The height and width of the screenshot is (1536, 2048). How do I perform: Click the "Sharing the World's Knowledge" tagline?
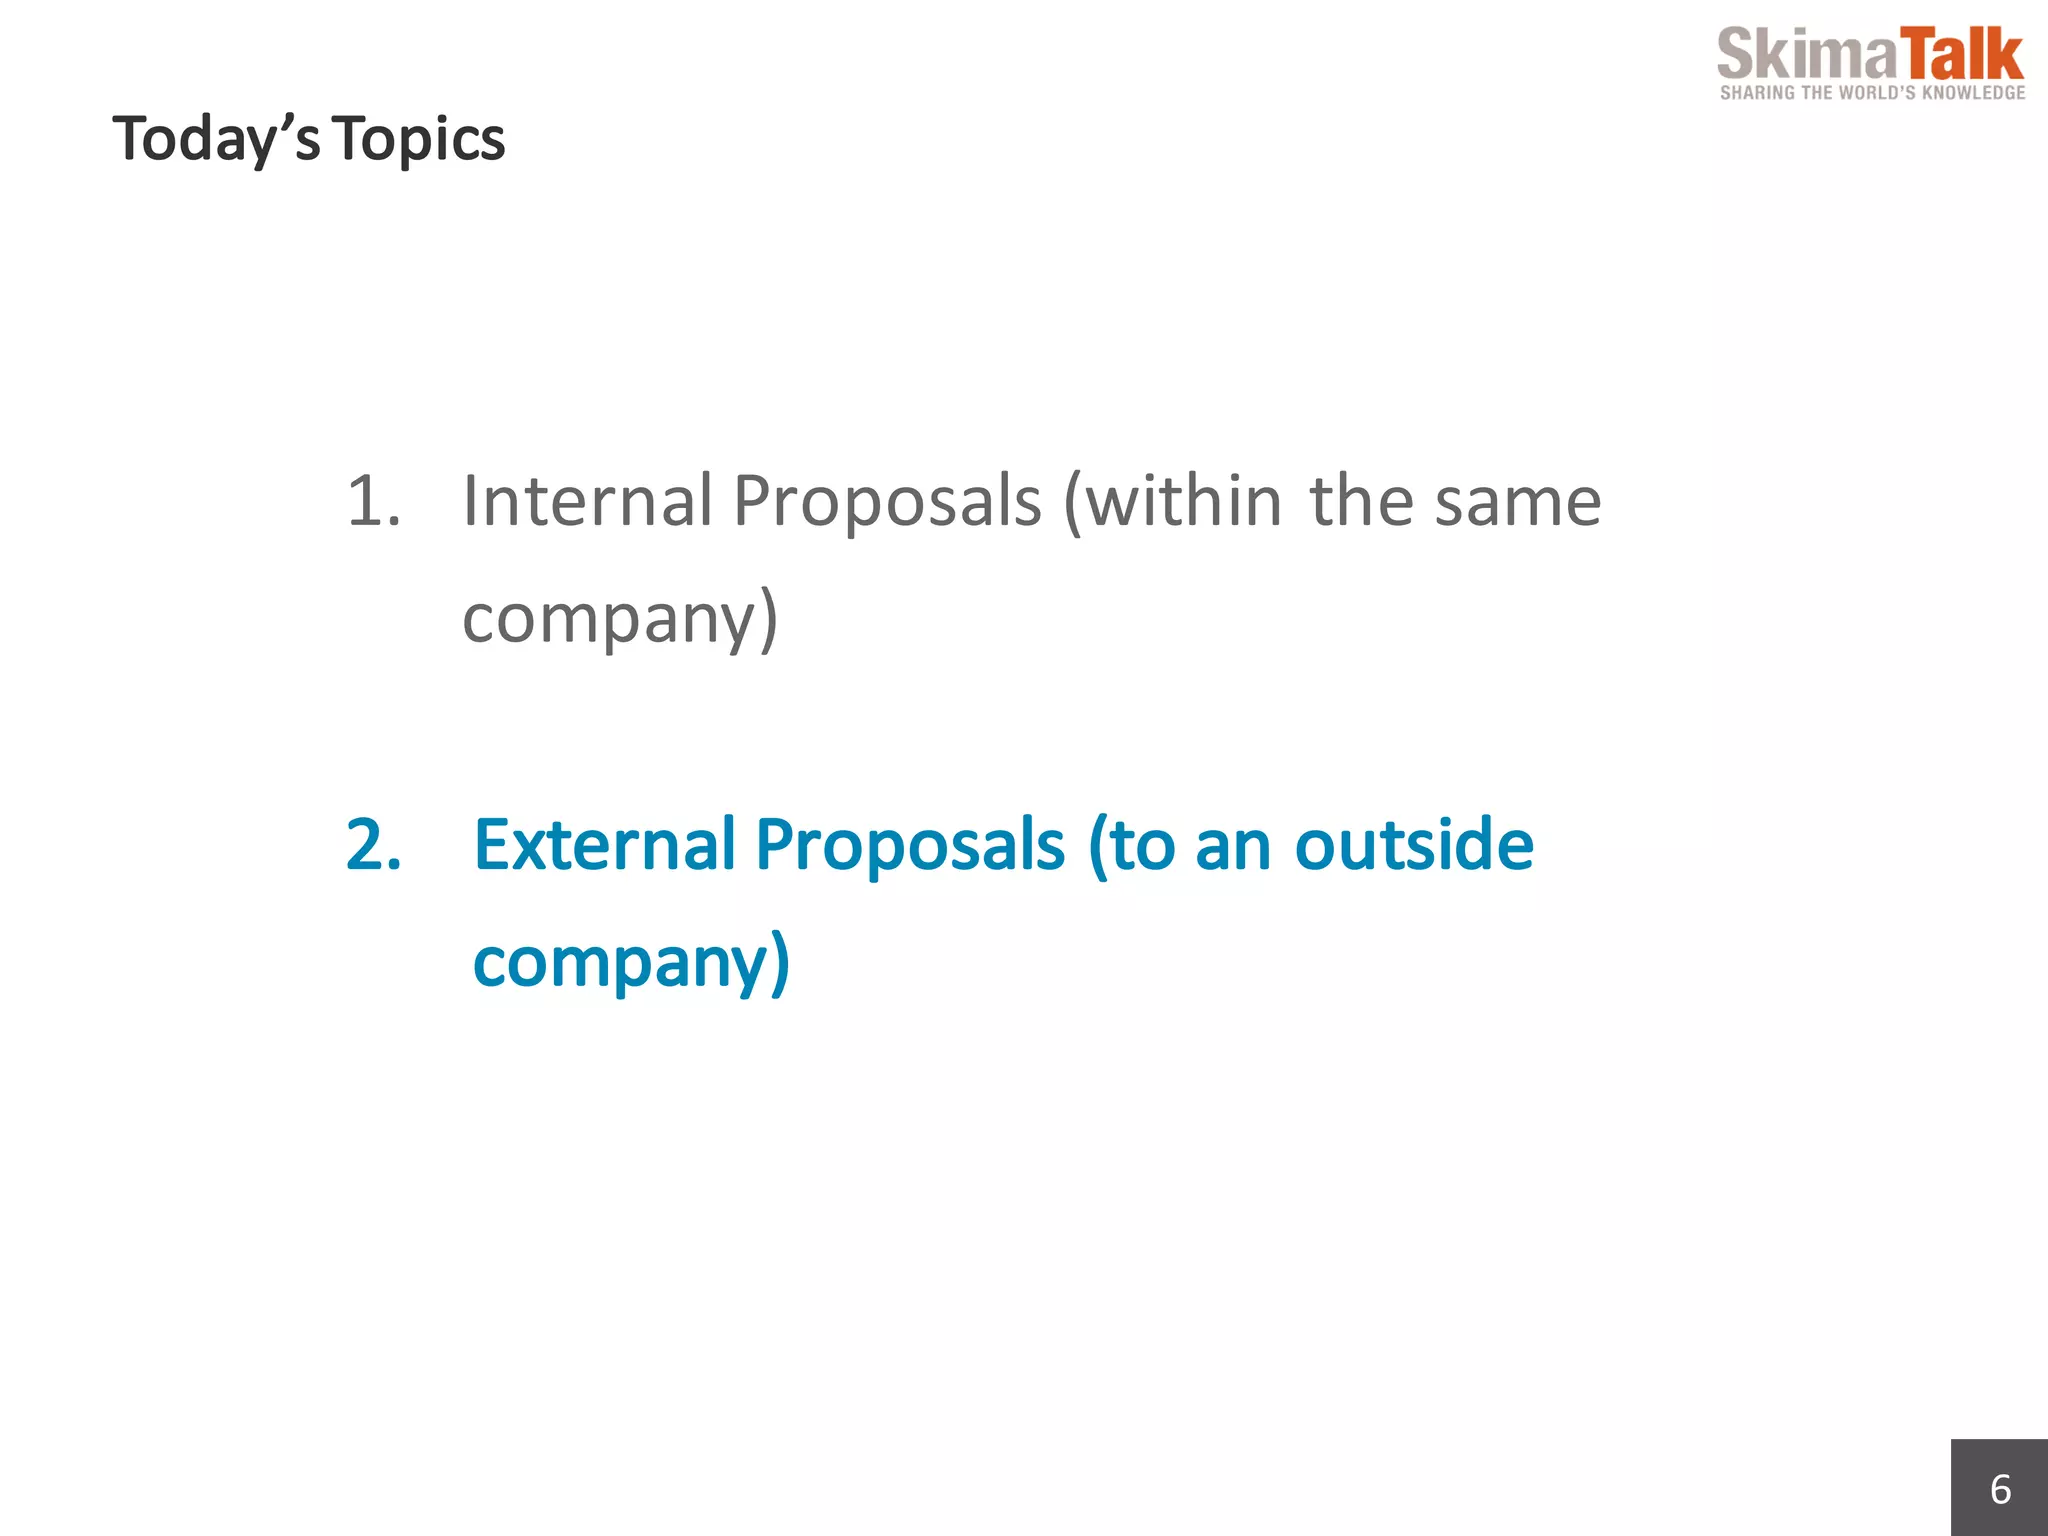click(1872, 93)
